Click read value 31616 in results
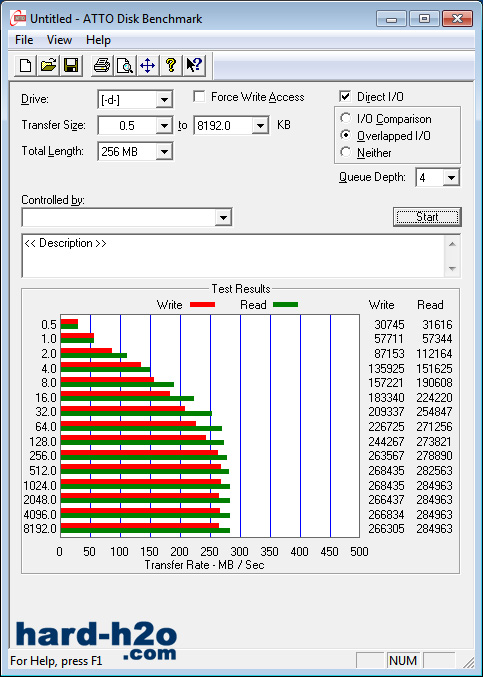Image resolution: width=483 pixels, height=677 pixels. tap(437, 325)
